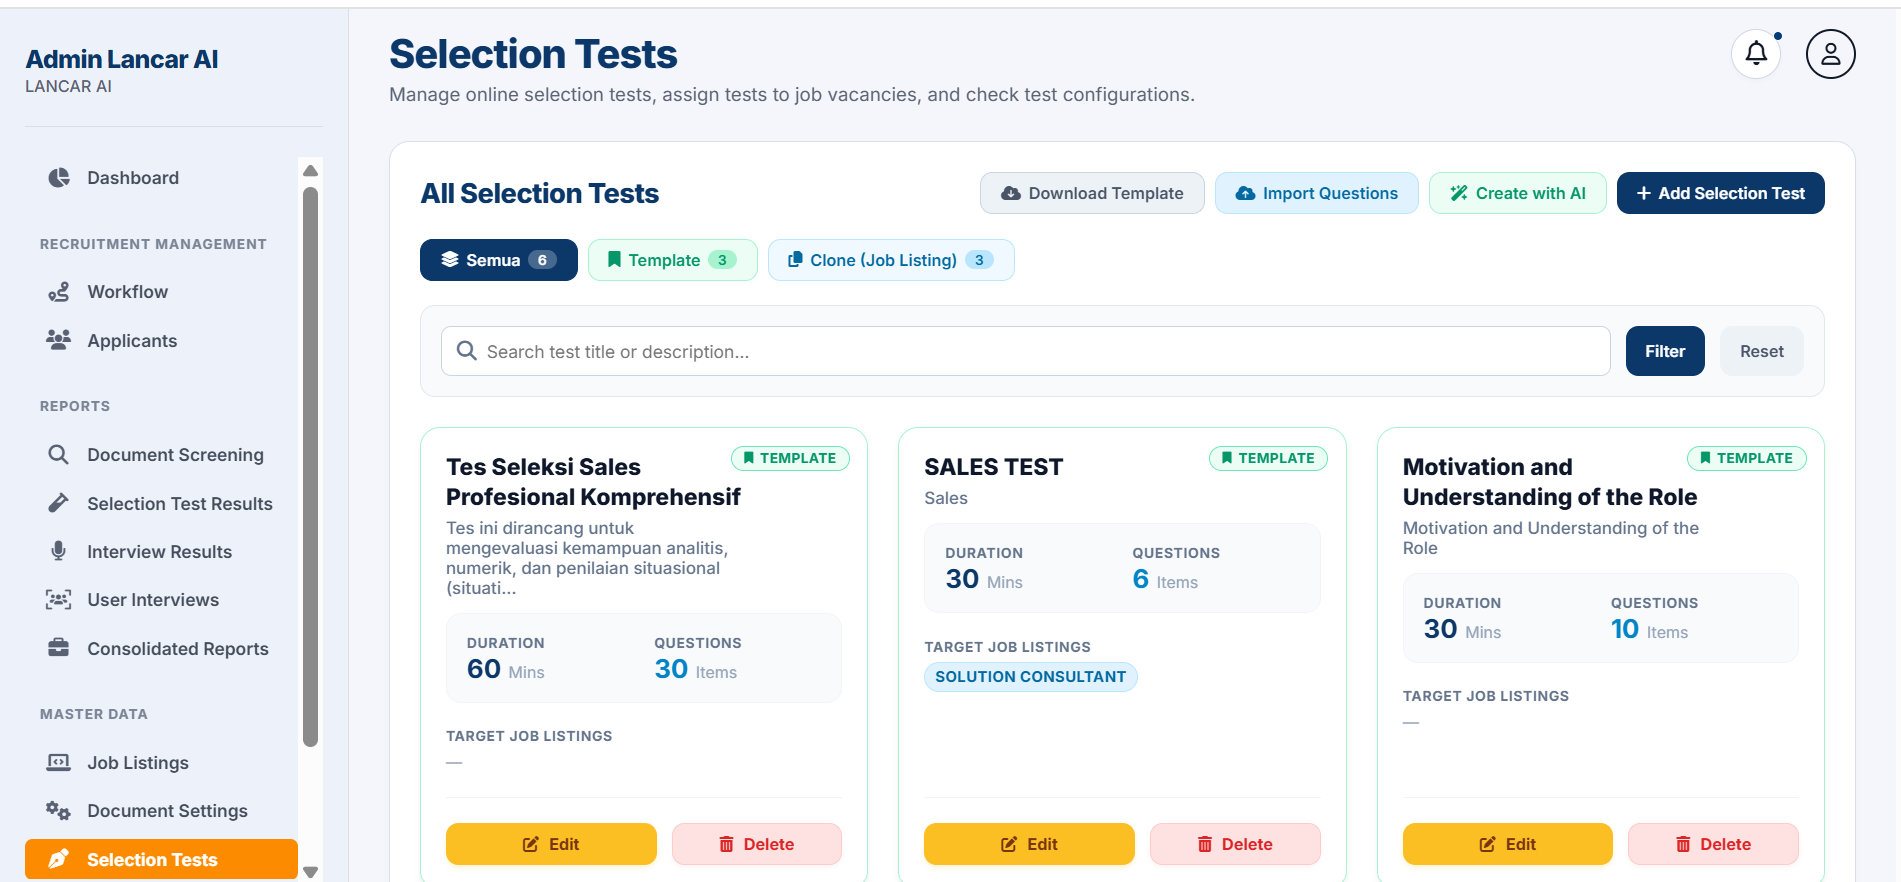Image resolution: width=1901 pixels, height=882 pixels.
Task: Delete the SALES TEST card
Action: 1235,844
